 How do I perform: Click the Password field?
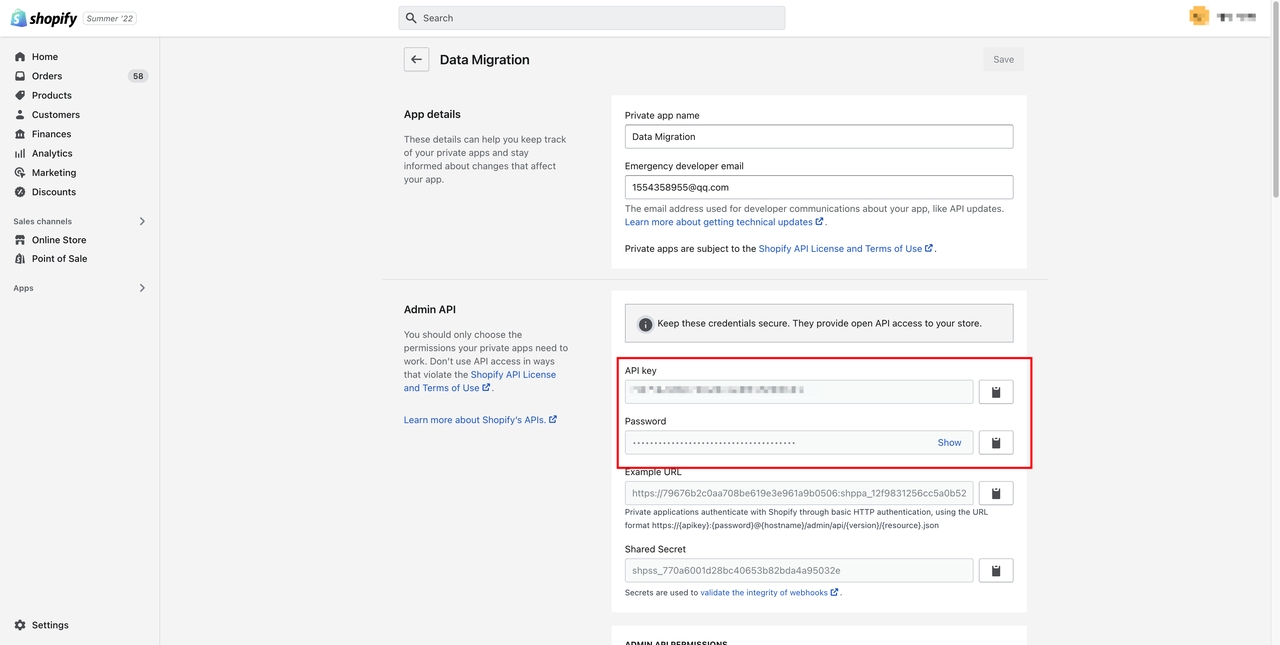coord(799,442)
